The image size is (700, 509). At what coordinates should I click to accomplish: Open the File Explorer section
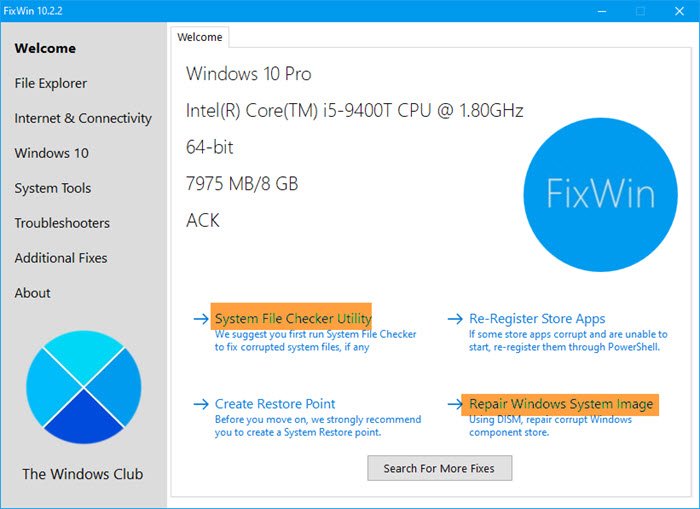[51, 83]
